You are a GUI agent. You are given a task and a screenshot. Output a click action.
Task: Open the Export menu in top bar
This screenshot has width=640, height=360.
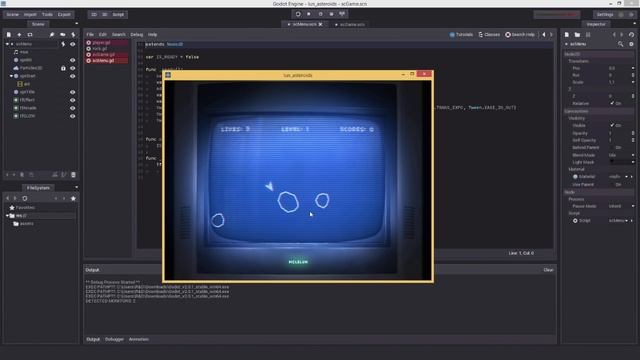(64, 14)
